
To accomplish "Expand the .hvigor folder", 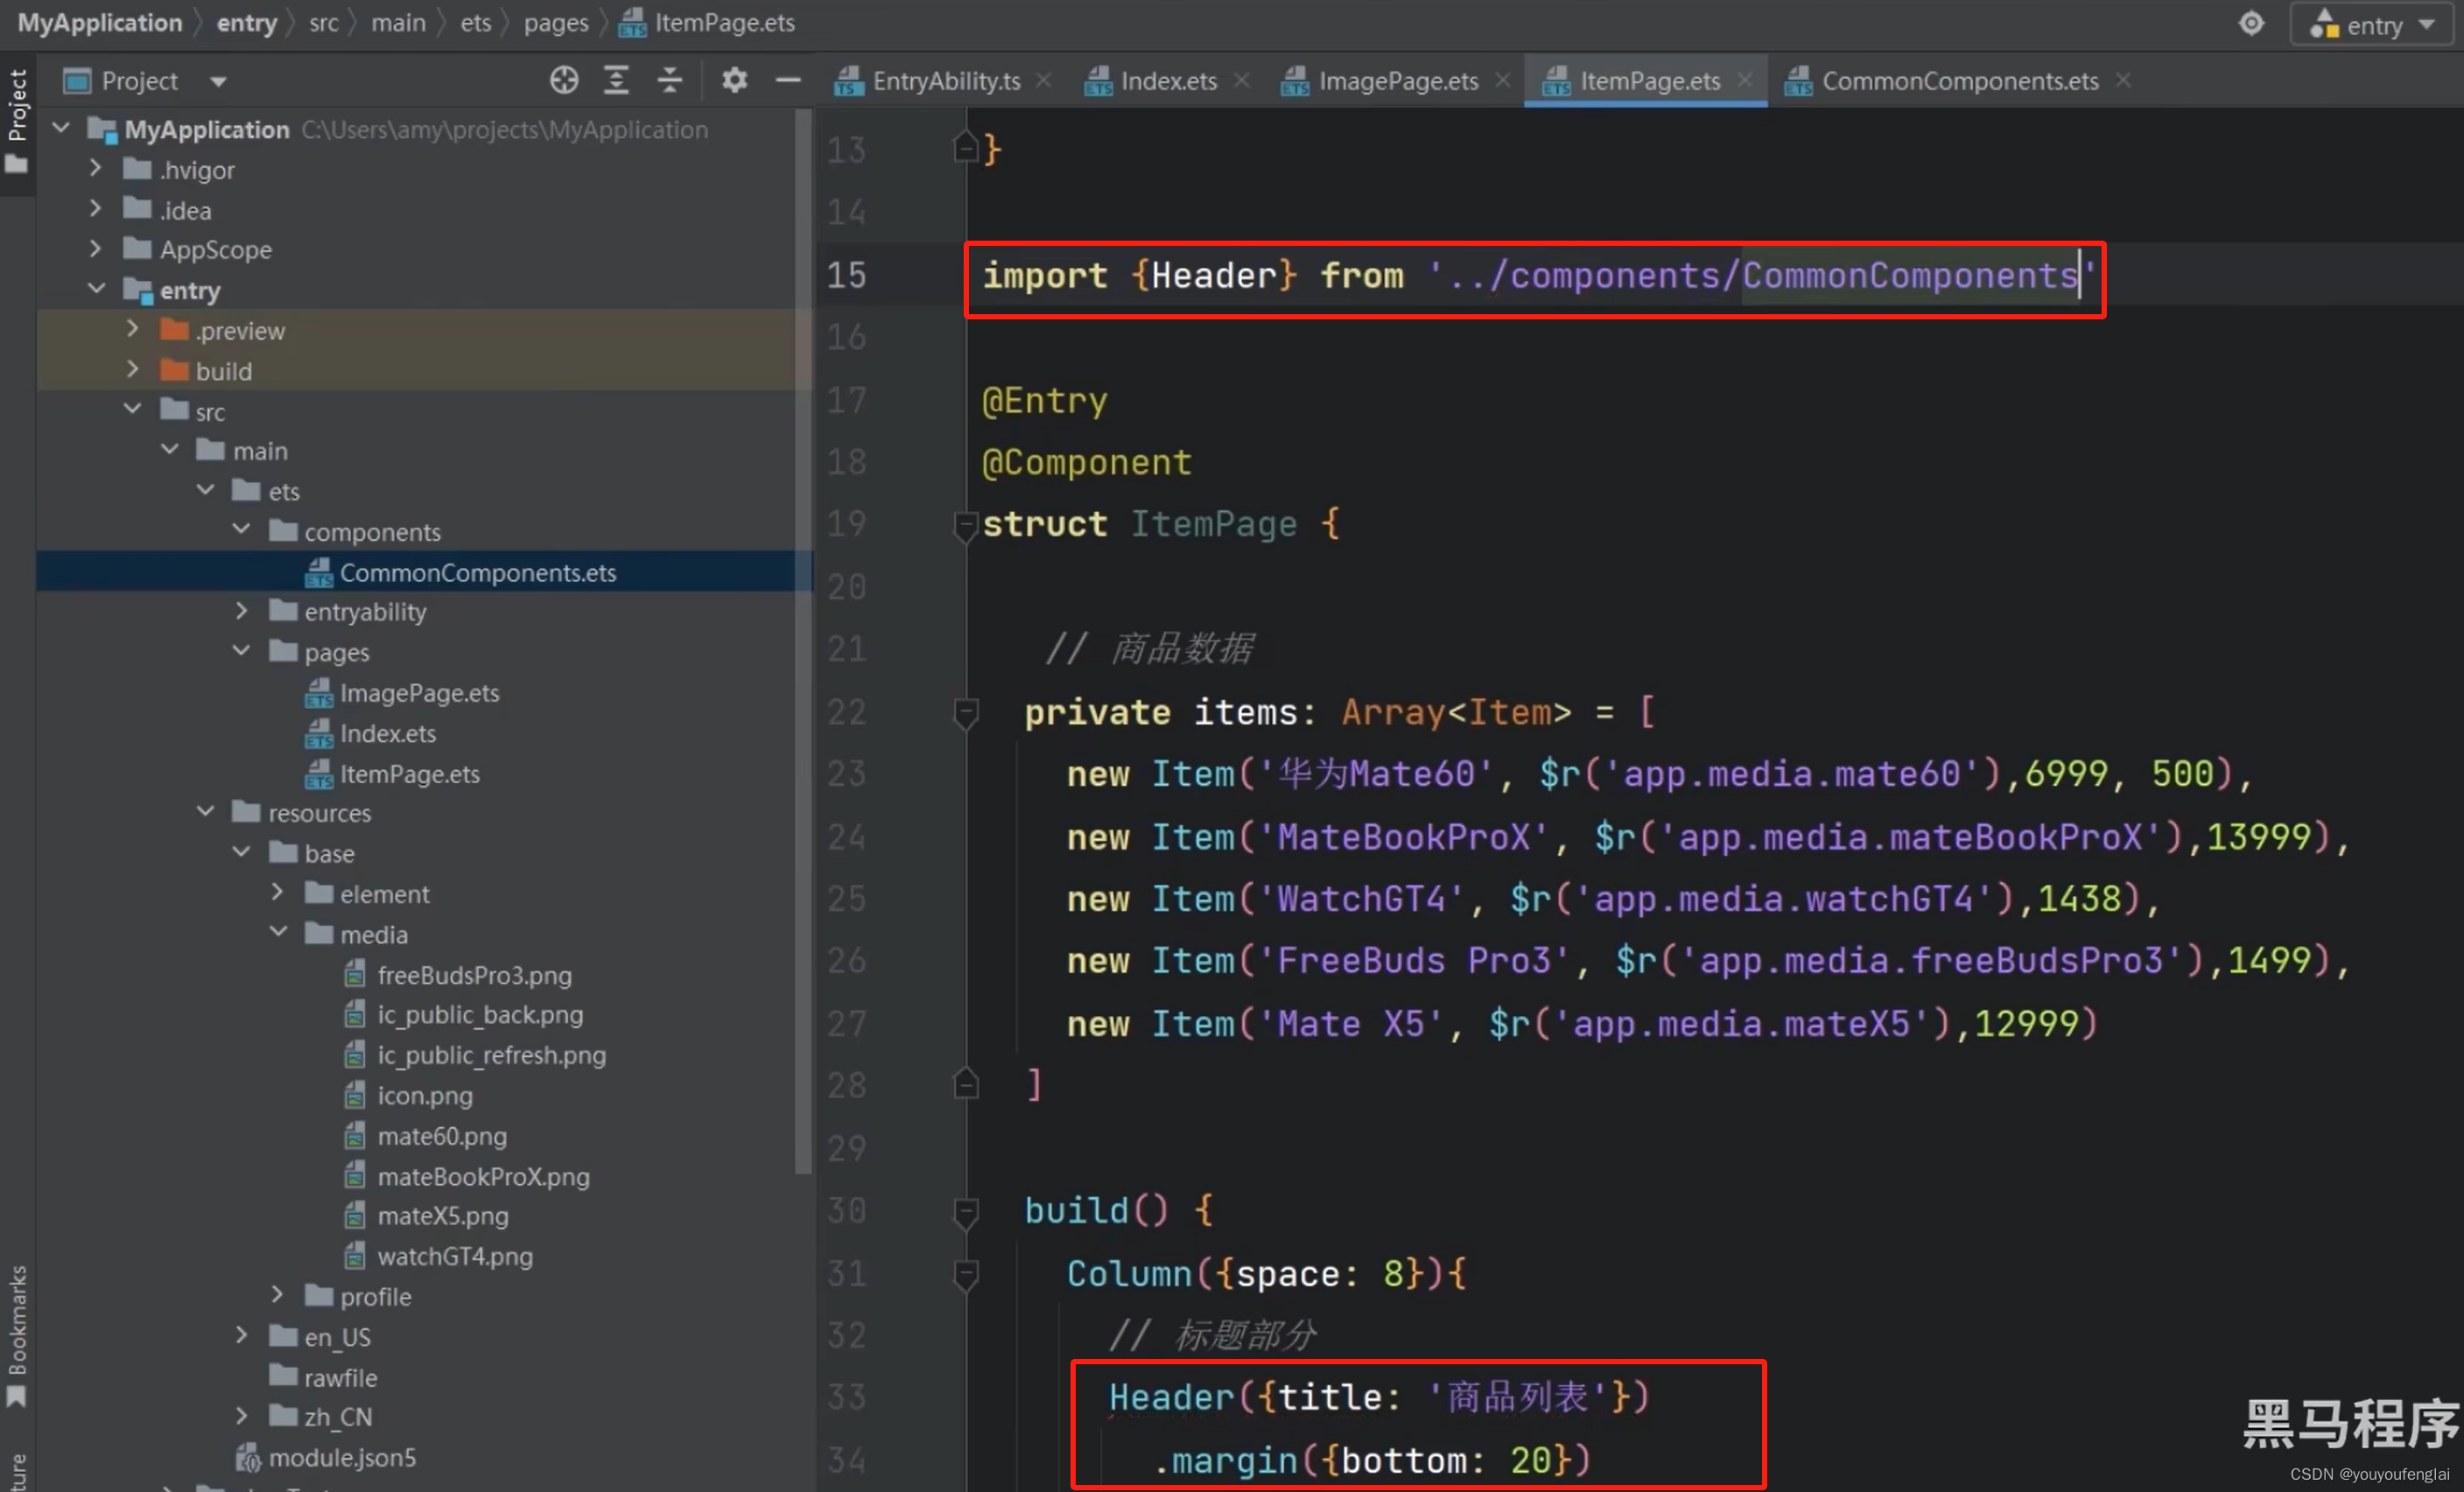I will pyautogui.click(x=96, y=168).
